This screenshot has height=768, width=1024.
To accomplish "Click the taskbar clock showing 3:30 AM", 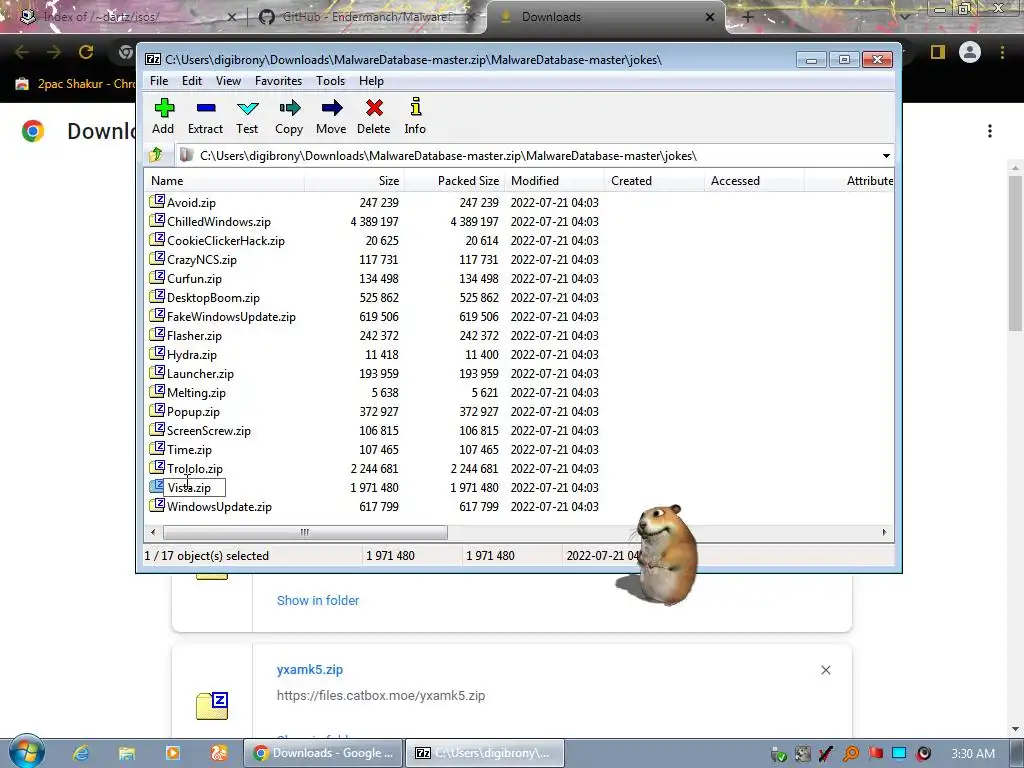I will [x=972, y=754].
